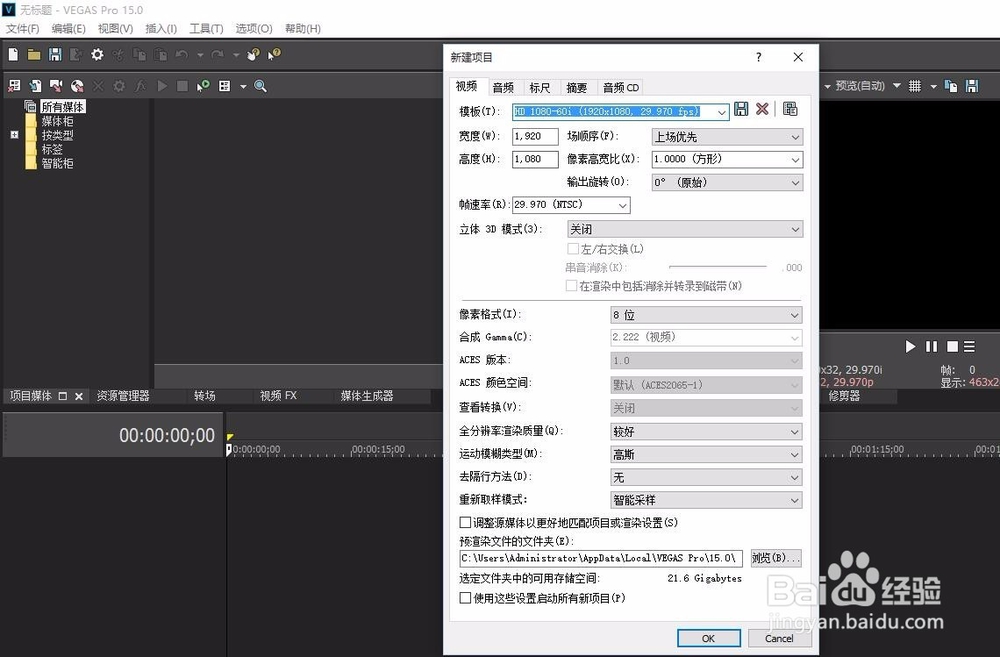
Task: Open project properties gear icon in main toolbar
Action: coord(97,55)
